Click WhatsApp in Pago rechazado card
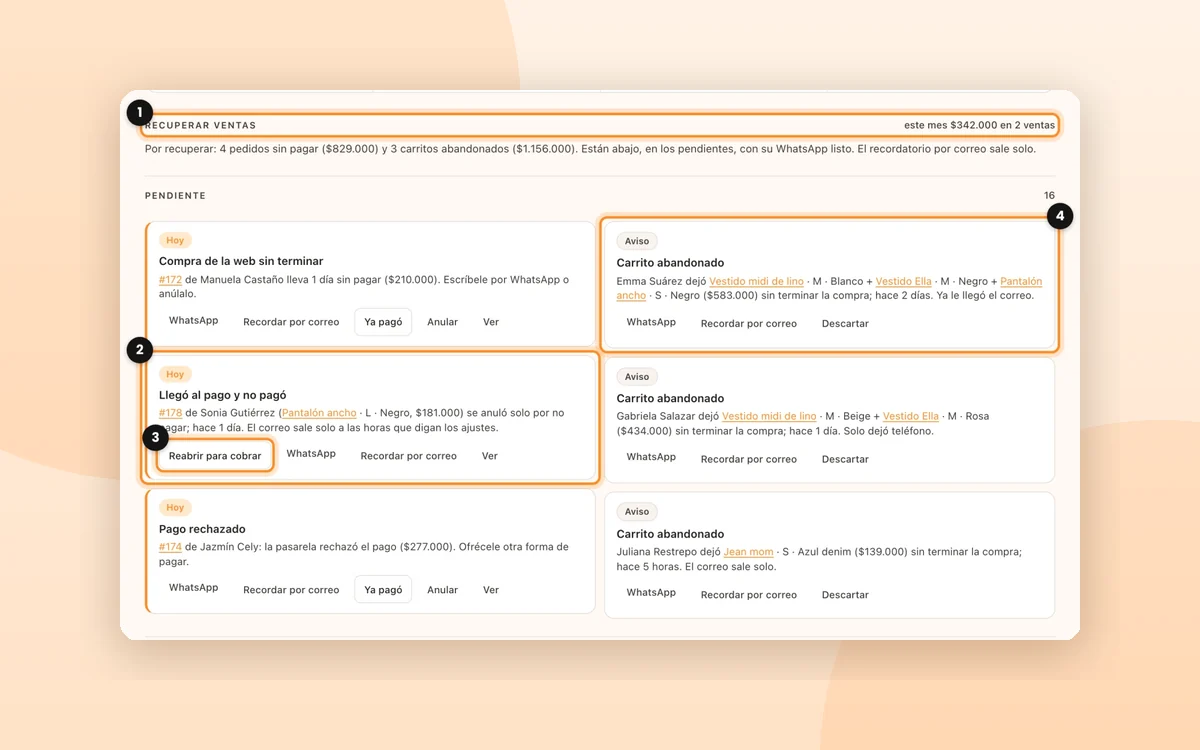Viewport: 1200px width, 750px height. [193, 588]
